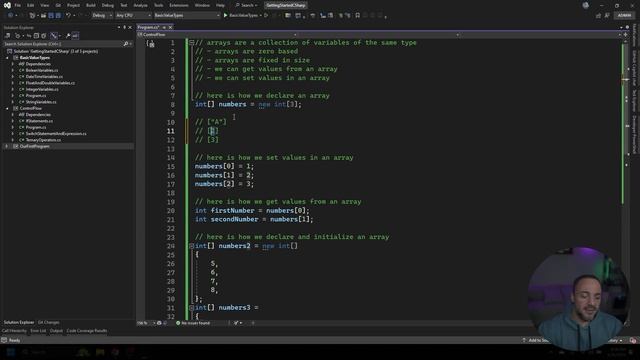Screen dimensions: 640x360
Task: Open the ControlFlow navigation dropdown
Action: (x=216, y=35)
